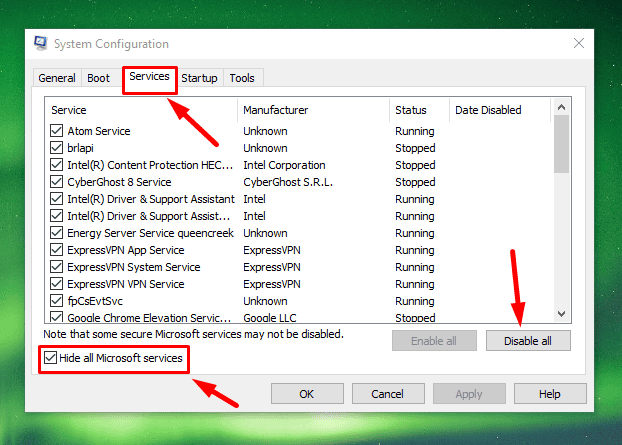Select the brlapi row name
This screenshot has width=622, height=445.
coord(81,148)
